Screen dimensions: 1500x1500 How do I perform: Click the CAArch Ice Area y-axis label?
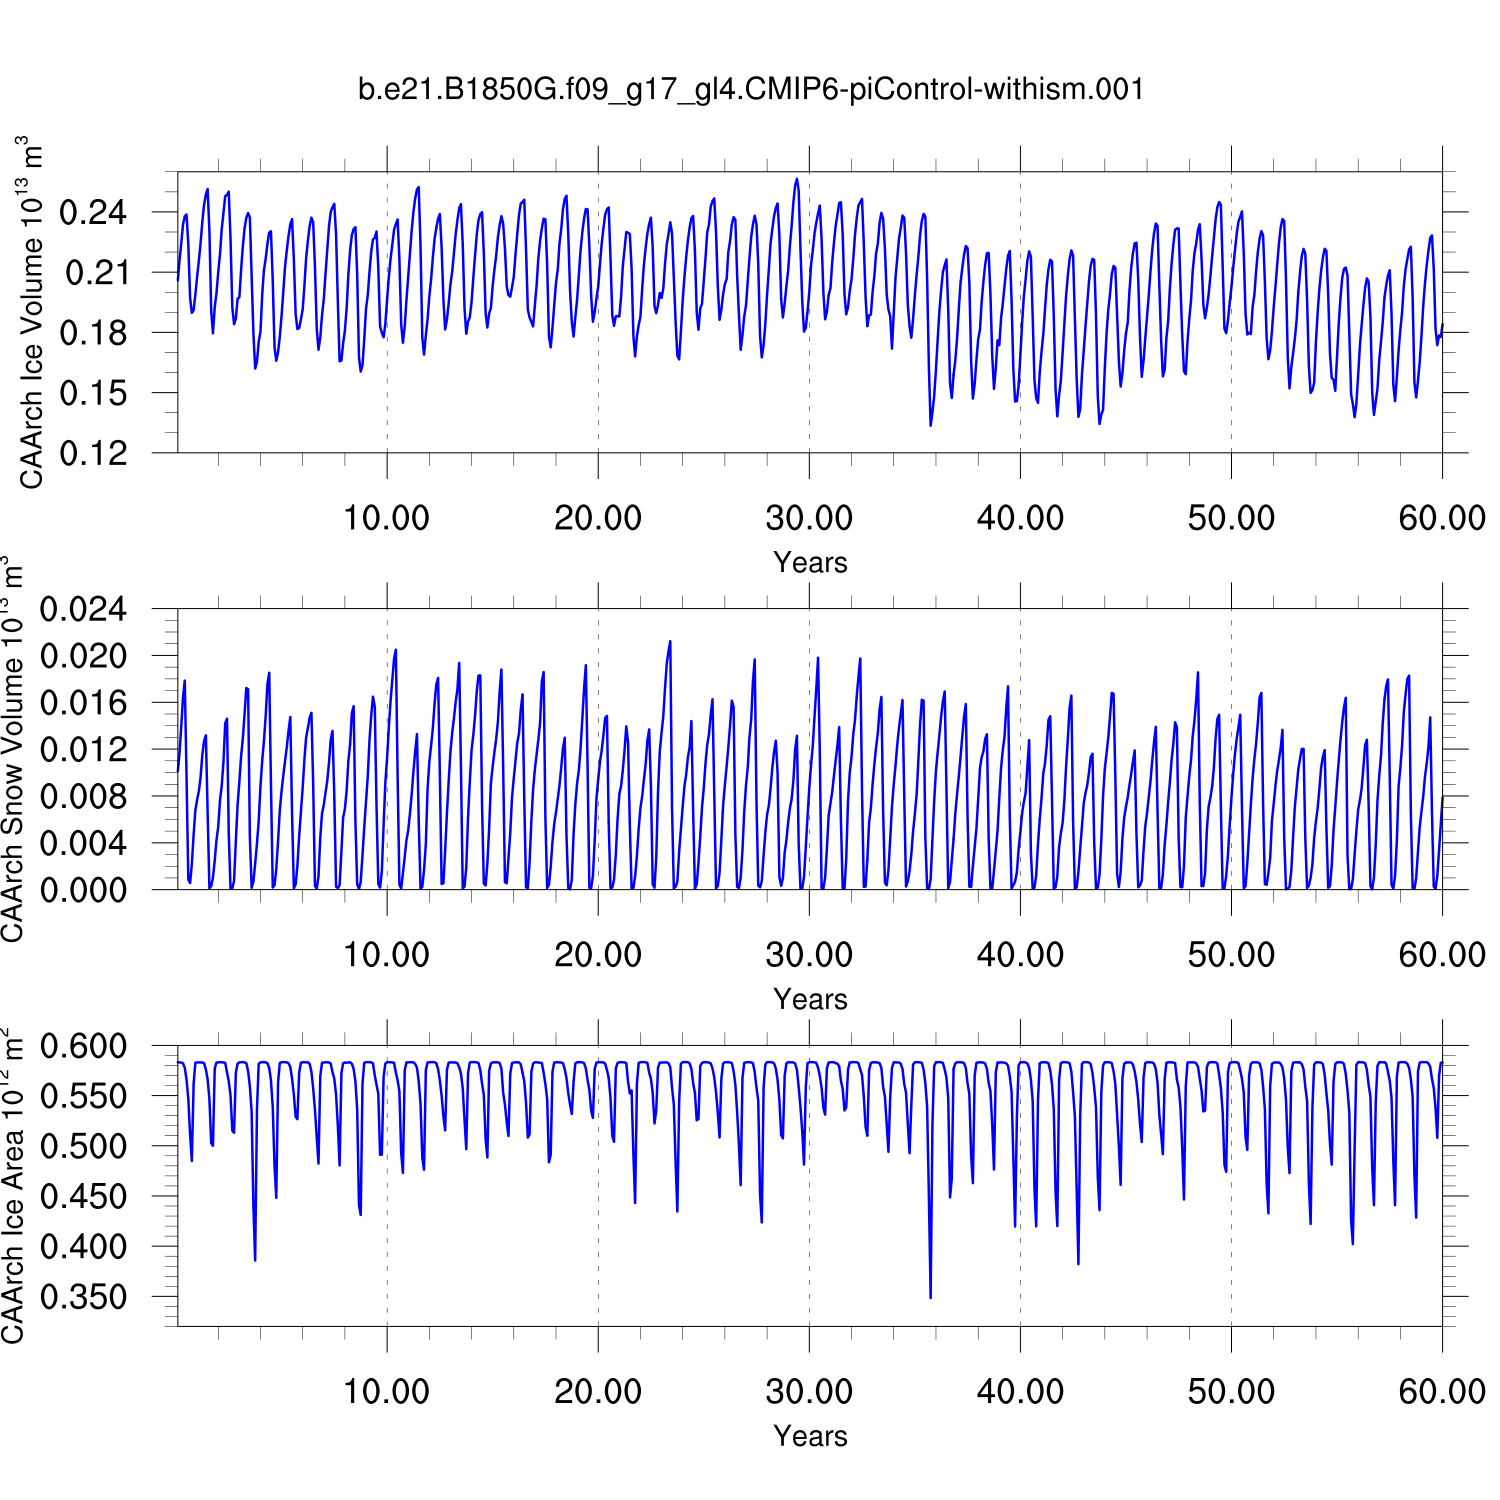click(x=12, y=1186)
